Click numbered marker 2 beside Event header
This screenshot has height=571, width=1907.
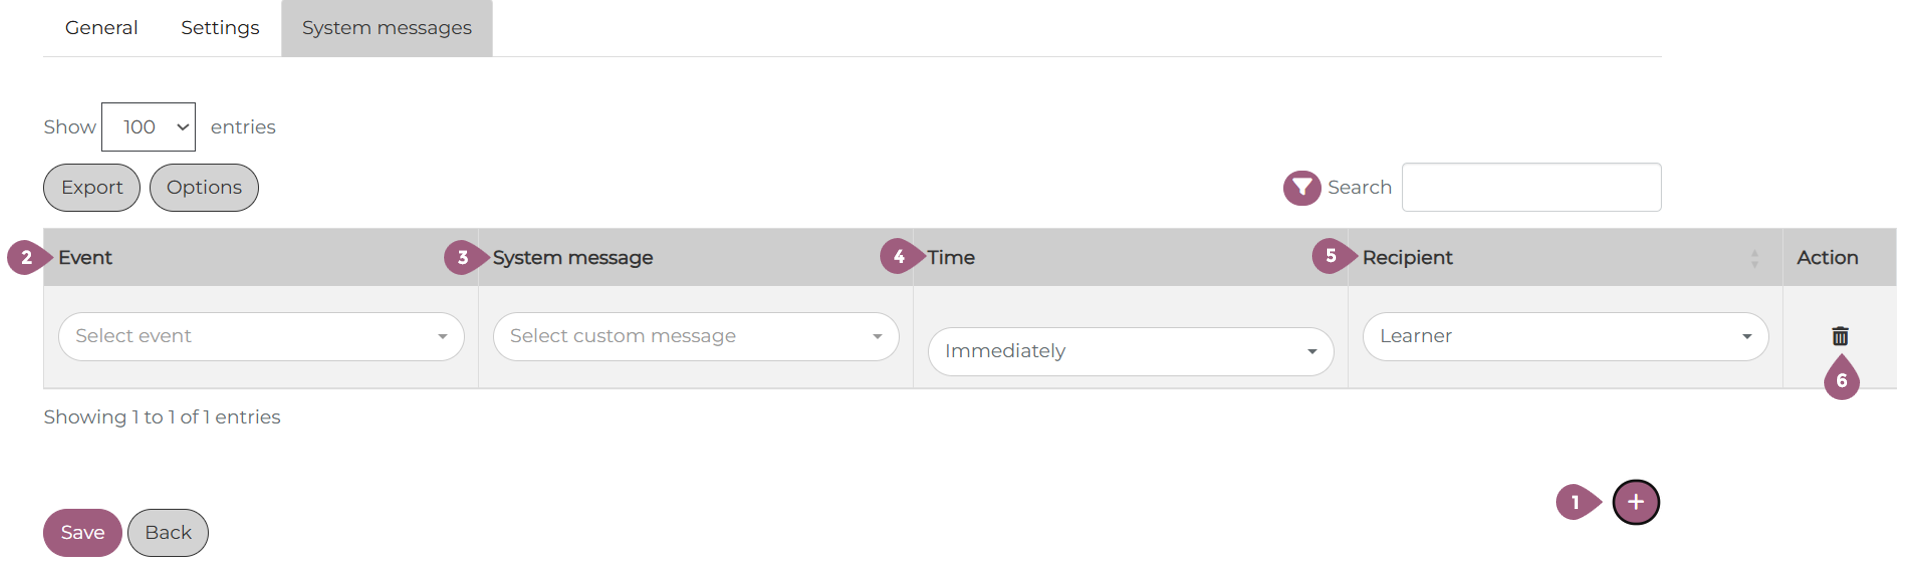[x=26, y=257]
